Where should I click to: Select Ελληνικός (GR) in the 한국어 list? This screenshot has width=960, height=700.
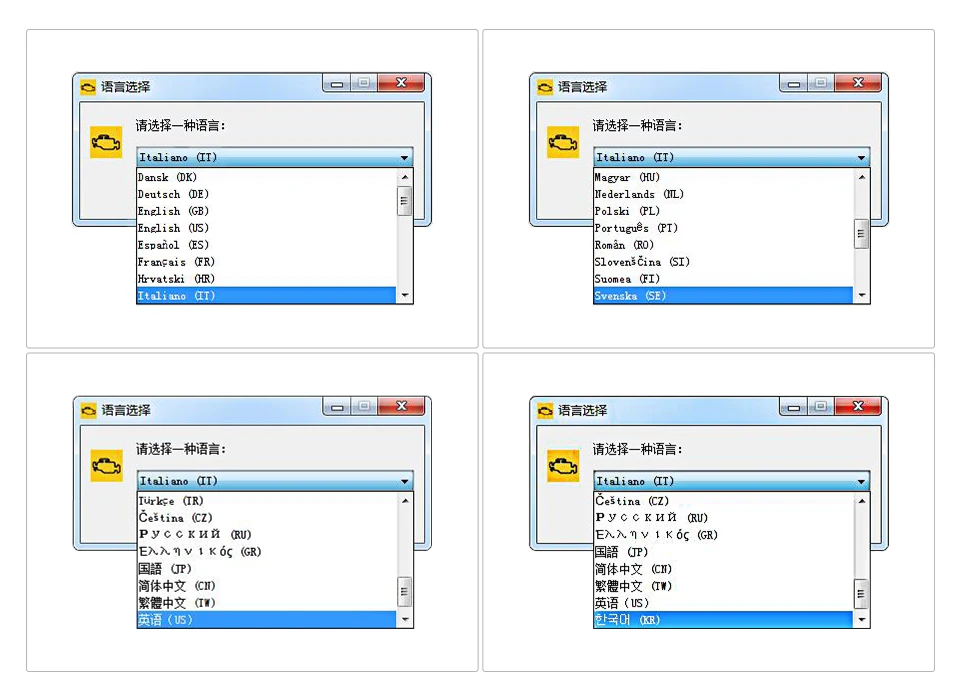[x=724, y=535]
